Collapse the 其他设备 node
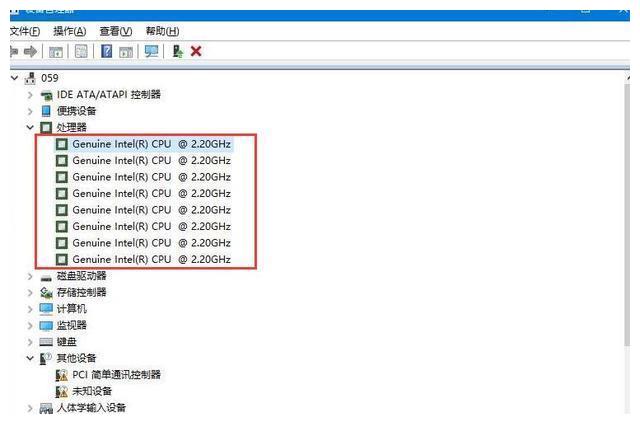Screen dimensions: 640x424 pyautogui.click(x=30, y=358)
